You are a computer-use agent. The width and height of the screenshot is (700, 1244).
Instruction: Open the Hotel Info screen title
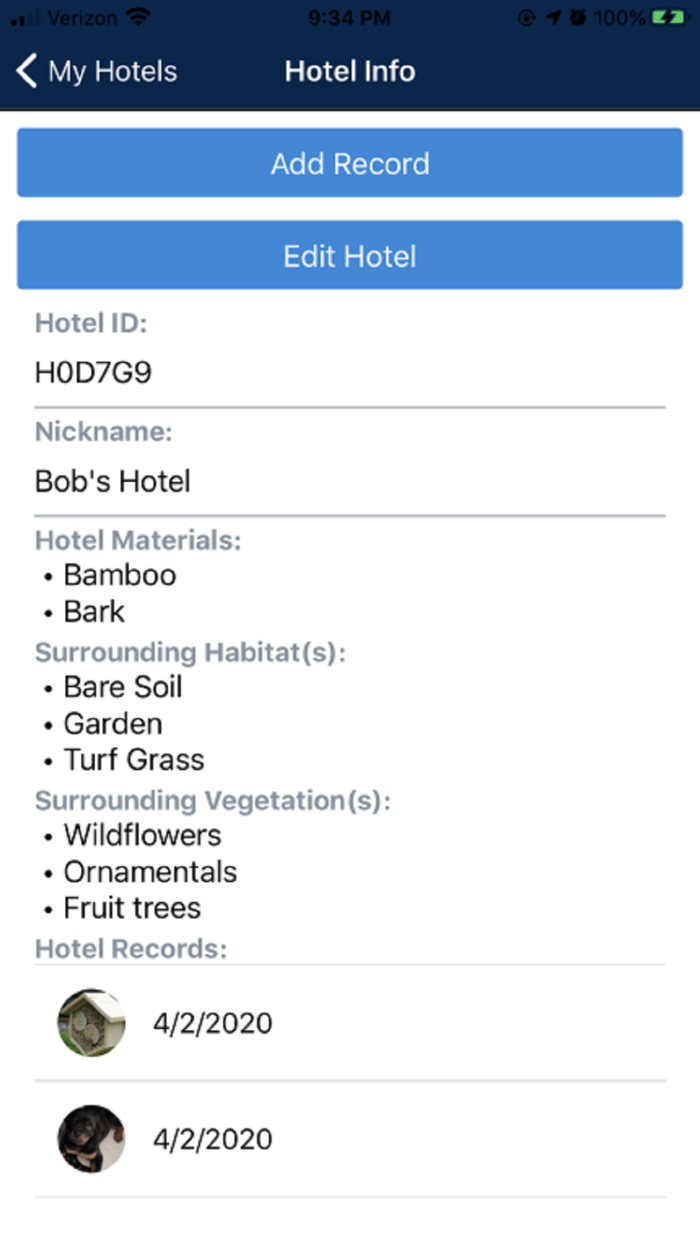point(349,71)
